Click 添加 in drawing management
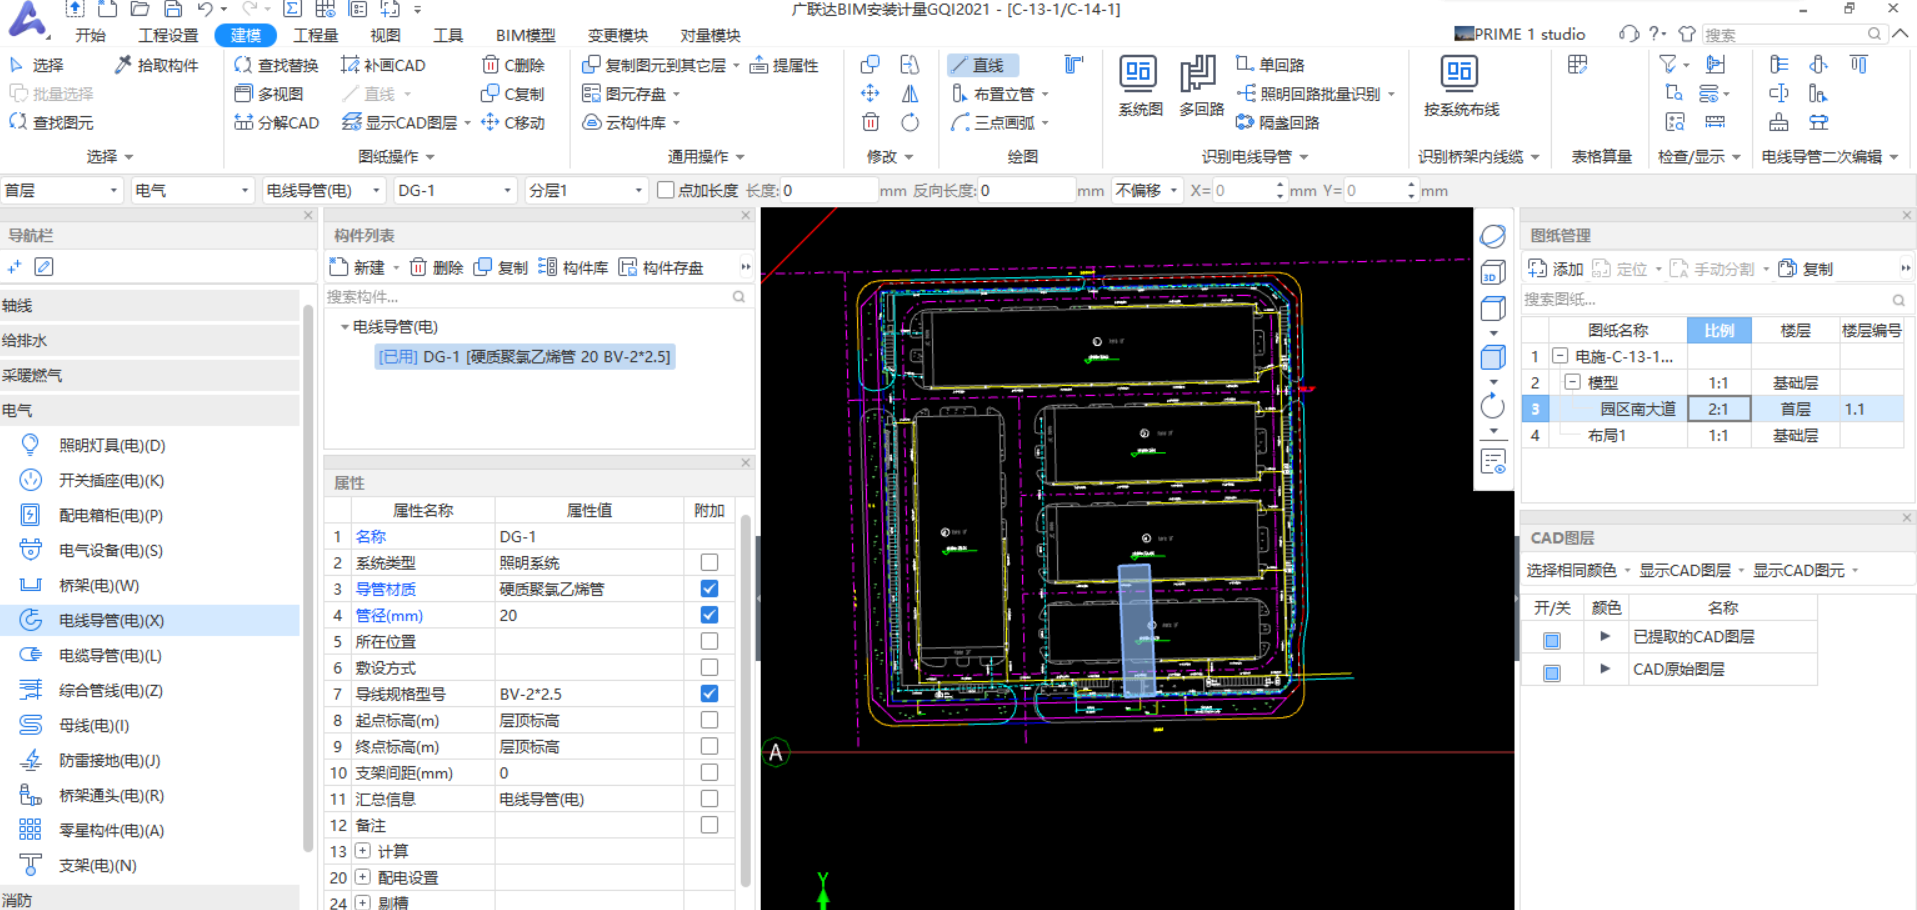This screenshot has width=1917, height=910. coord(1556,269)
